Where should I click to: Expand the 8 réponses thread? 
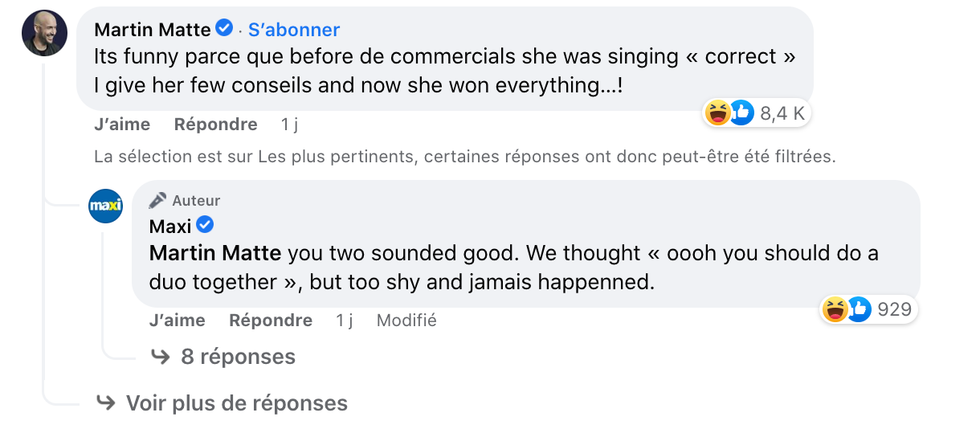[238, 357]
